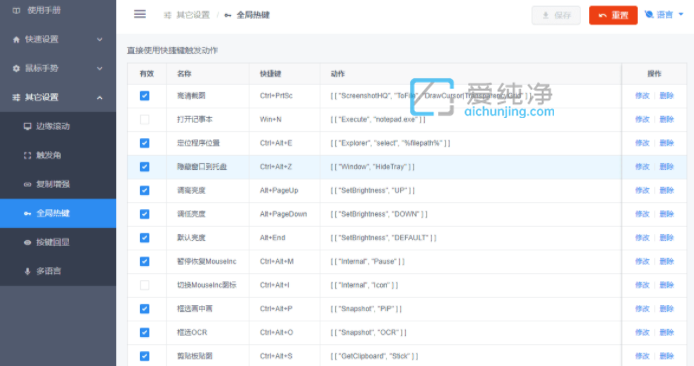694x366 pixels.
Task: Click 删除 for the 打开记事本 row
Action: tap(667, 119)
